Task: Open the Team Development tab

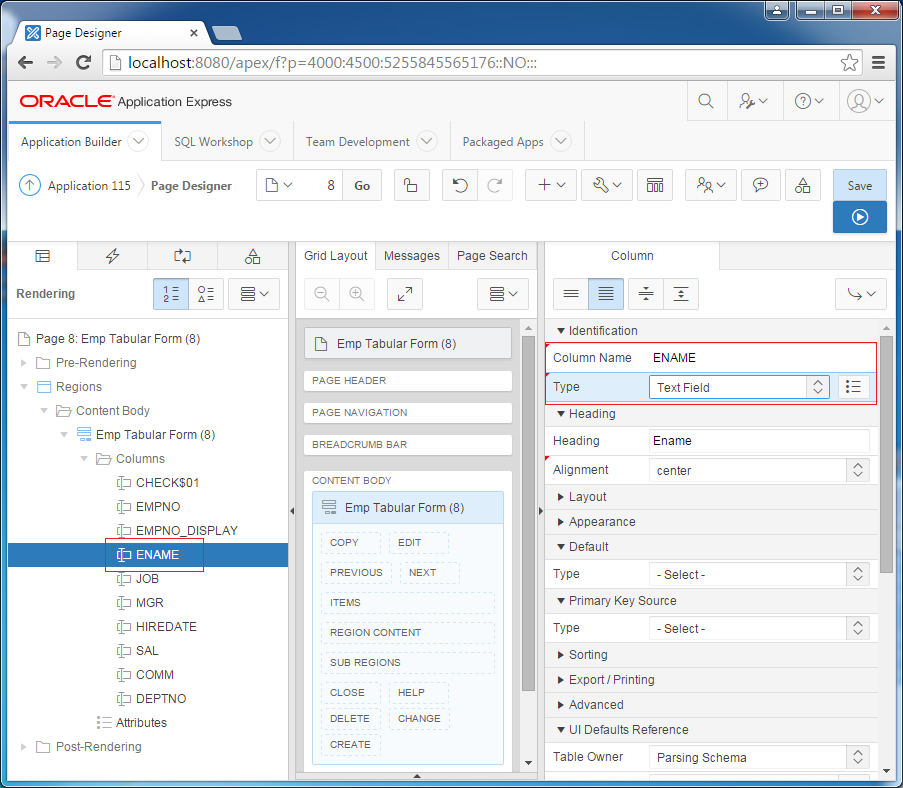Action: tap(358, 142)
